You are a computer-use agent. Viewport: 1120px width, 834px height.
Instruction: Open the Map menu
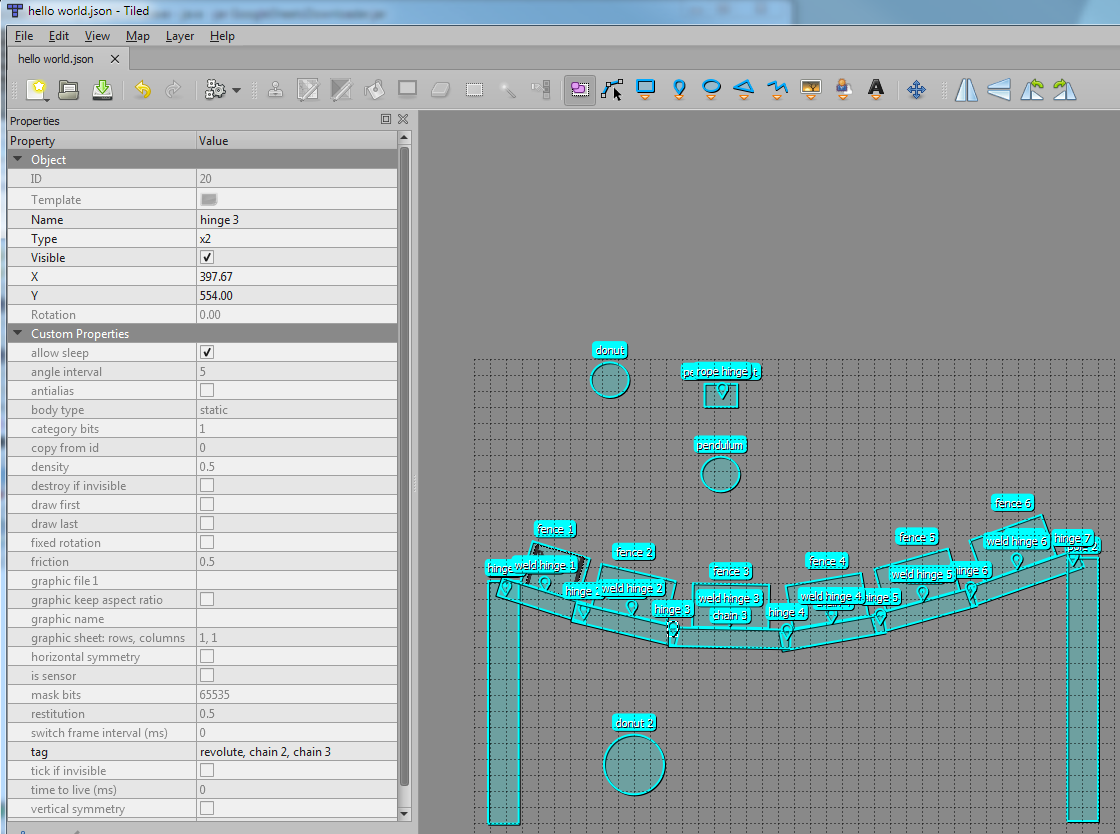[x=138, y=36]
